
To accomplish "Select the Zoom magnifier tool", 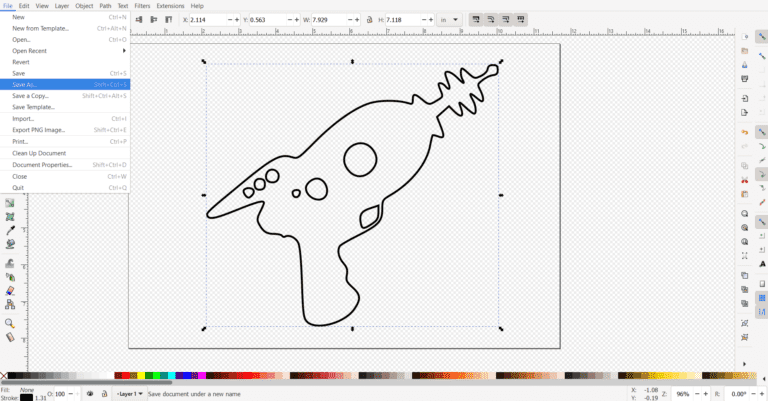I will point(10,323).
